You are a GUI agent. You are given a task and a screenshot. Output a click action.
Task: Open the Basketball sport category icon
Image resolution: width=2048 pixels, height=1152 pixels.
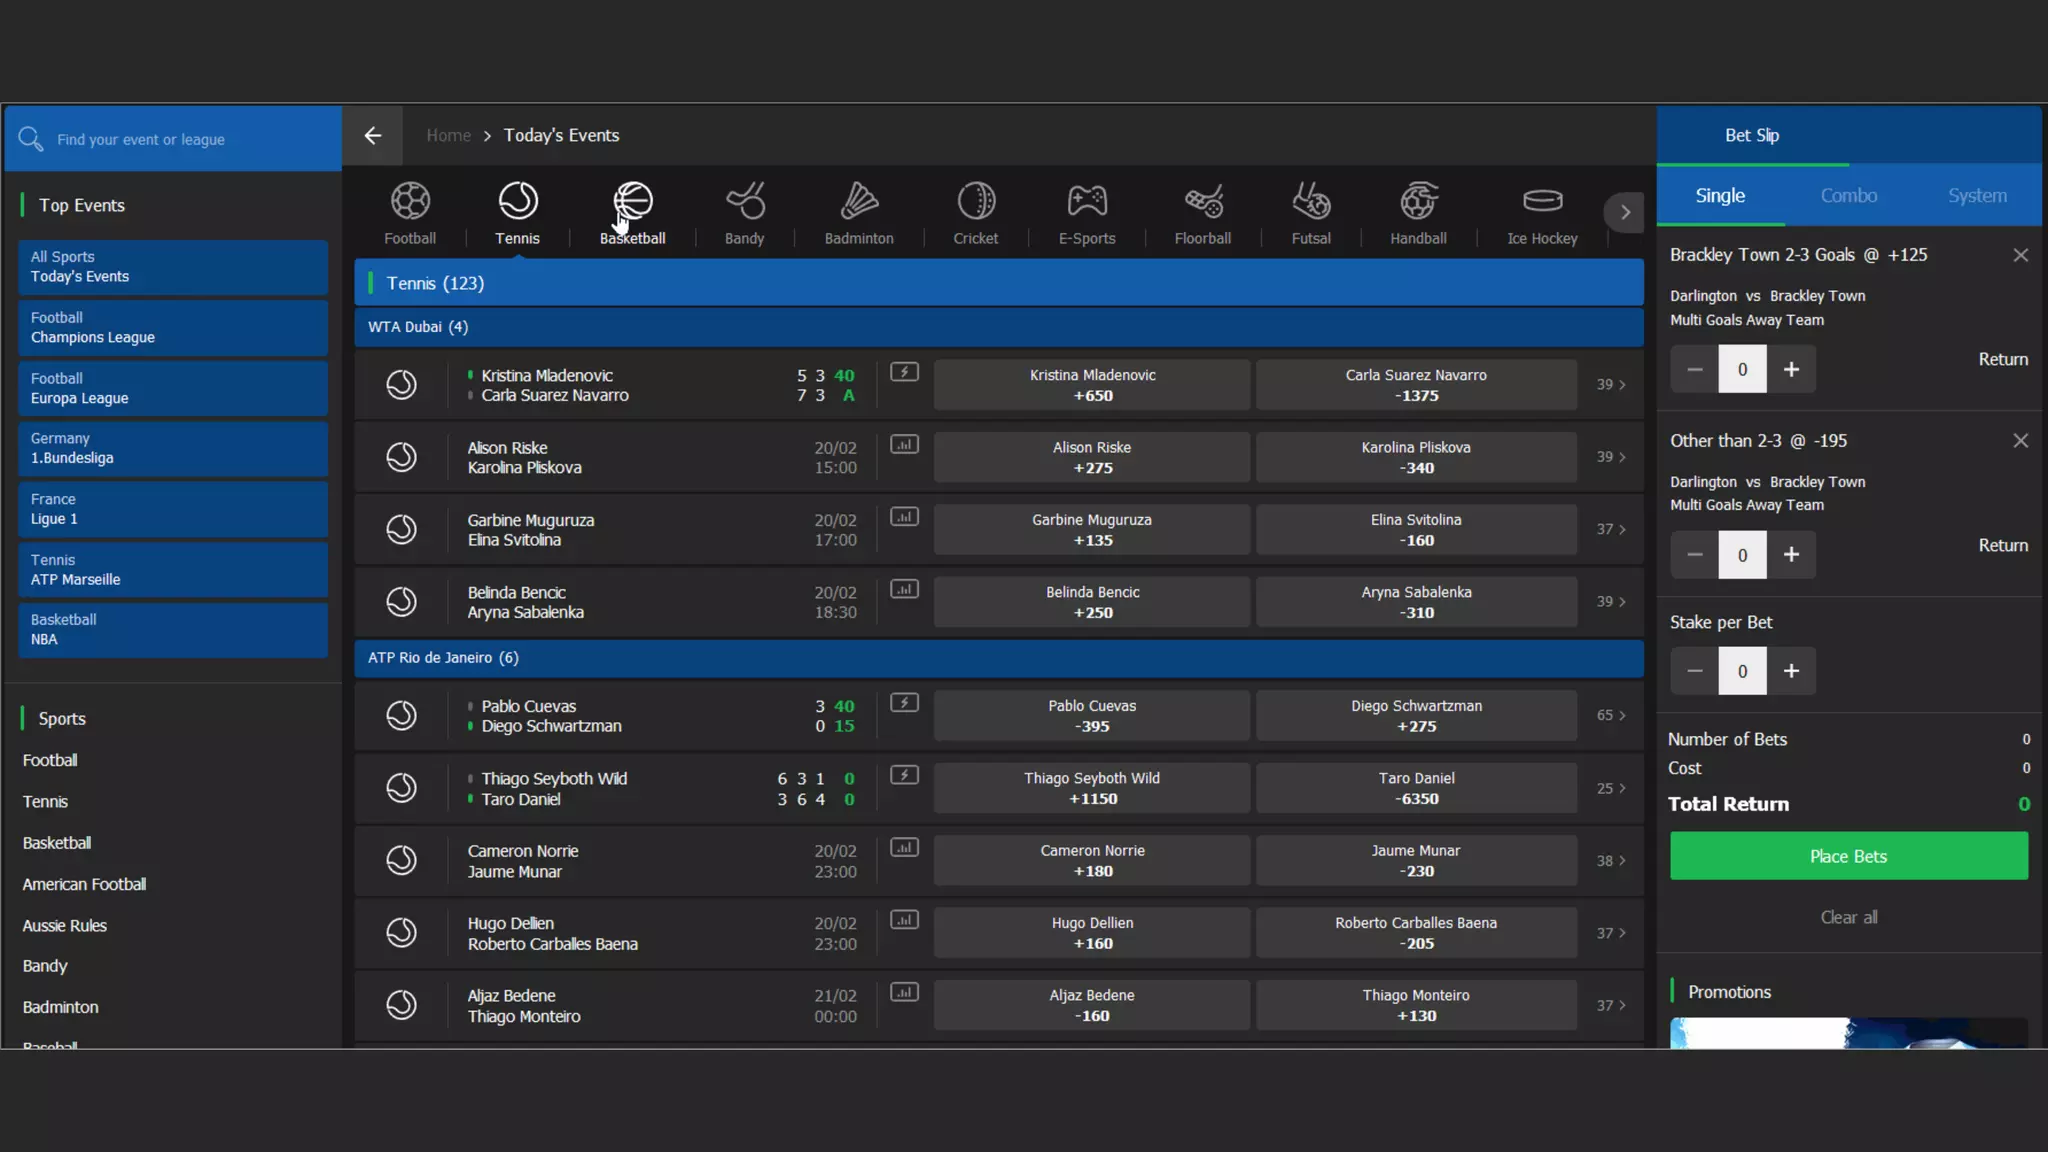click(x=632, y=202)
